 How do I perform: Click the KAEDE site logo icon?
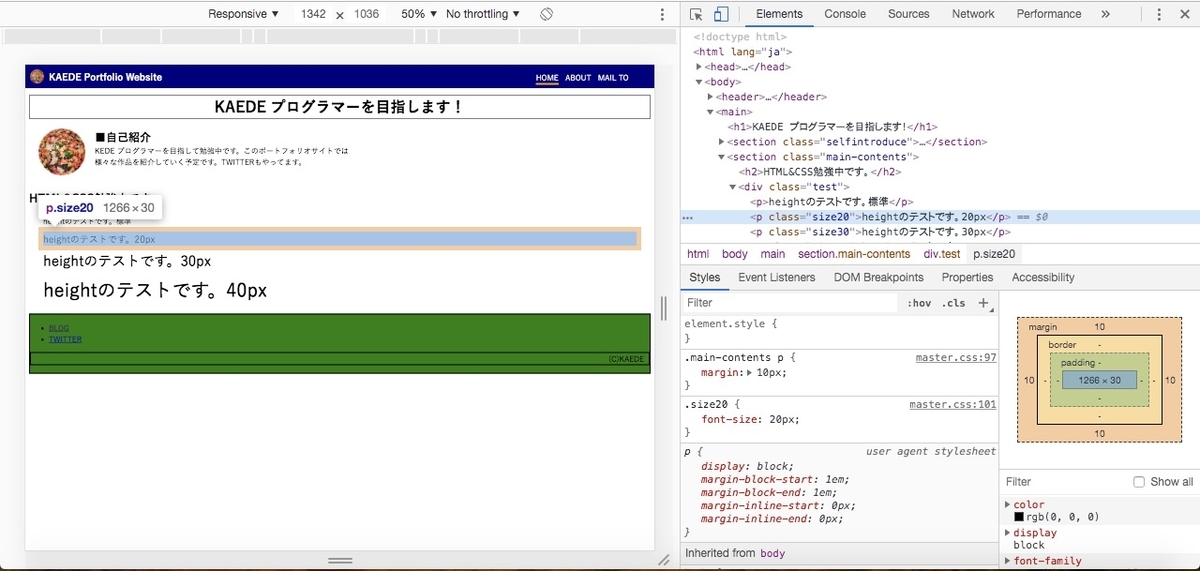coord(37,77)
